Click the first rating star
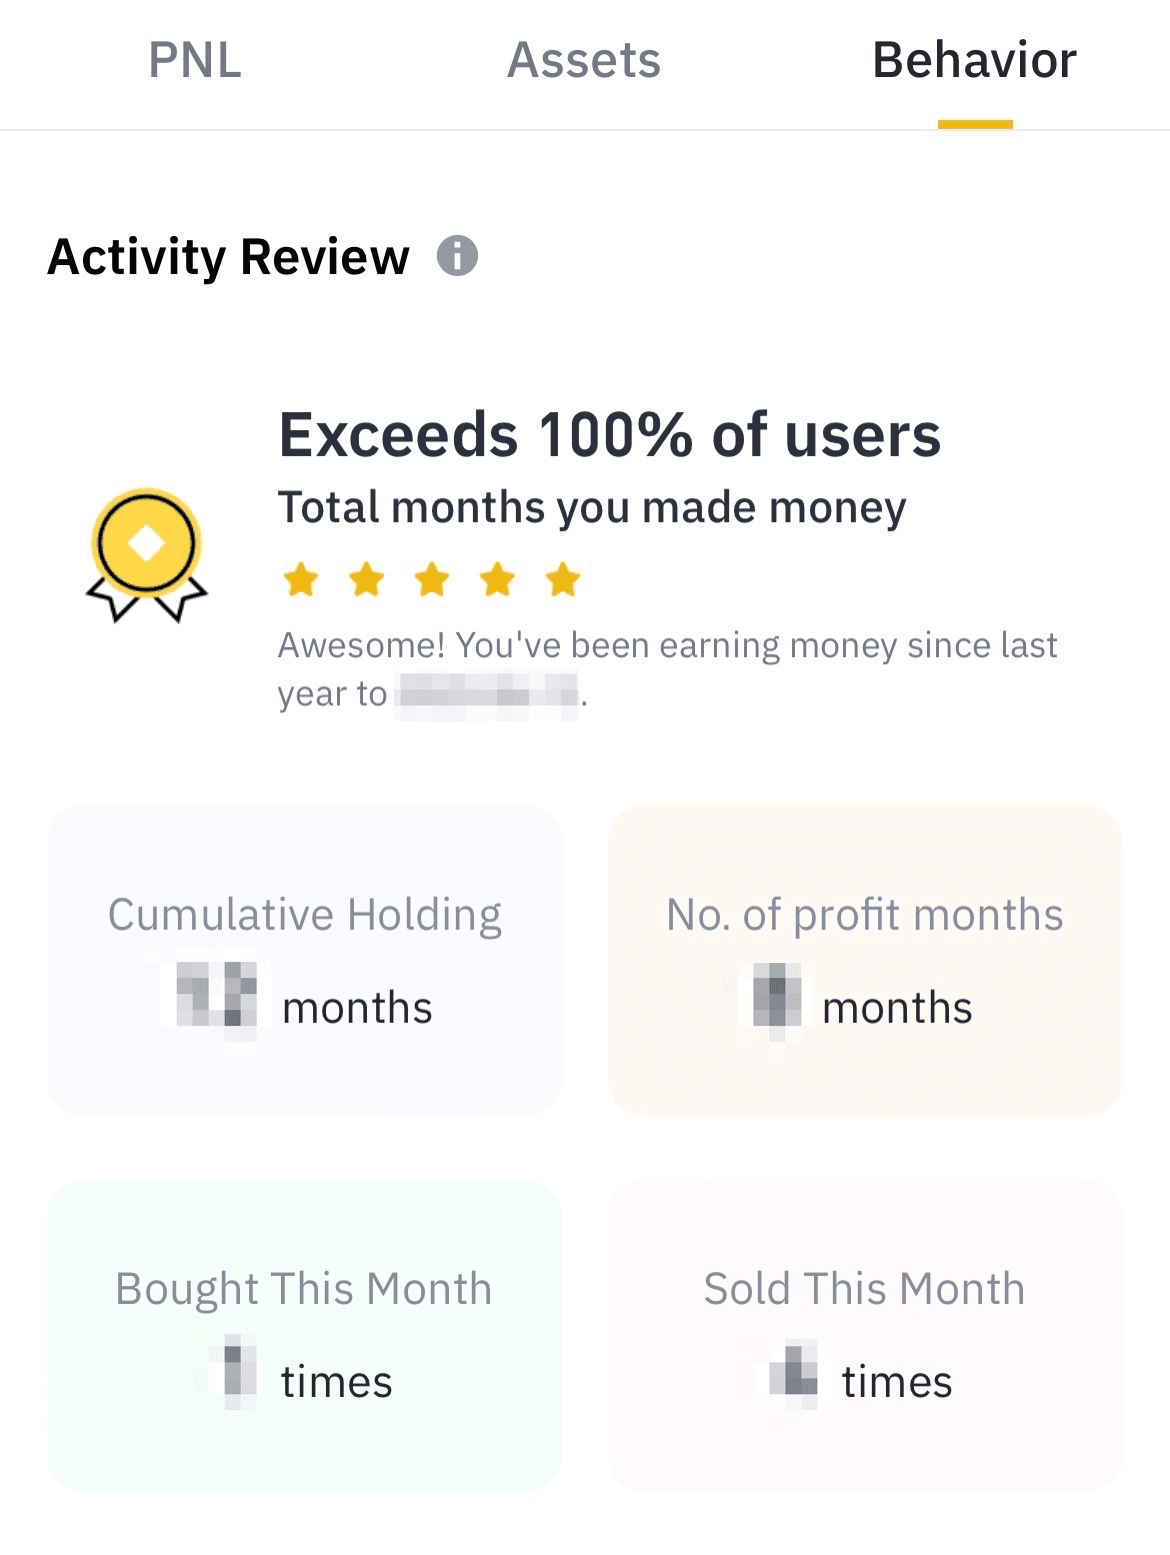 coord(301,579)
